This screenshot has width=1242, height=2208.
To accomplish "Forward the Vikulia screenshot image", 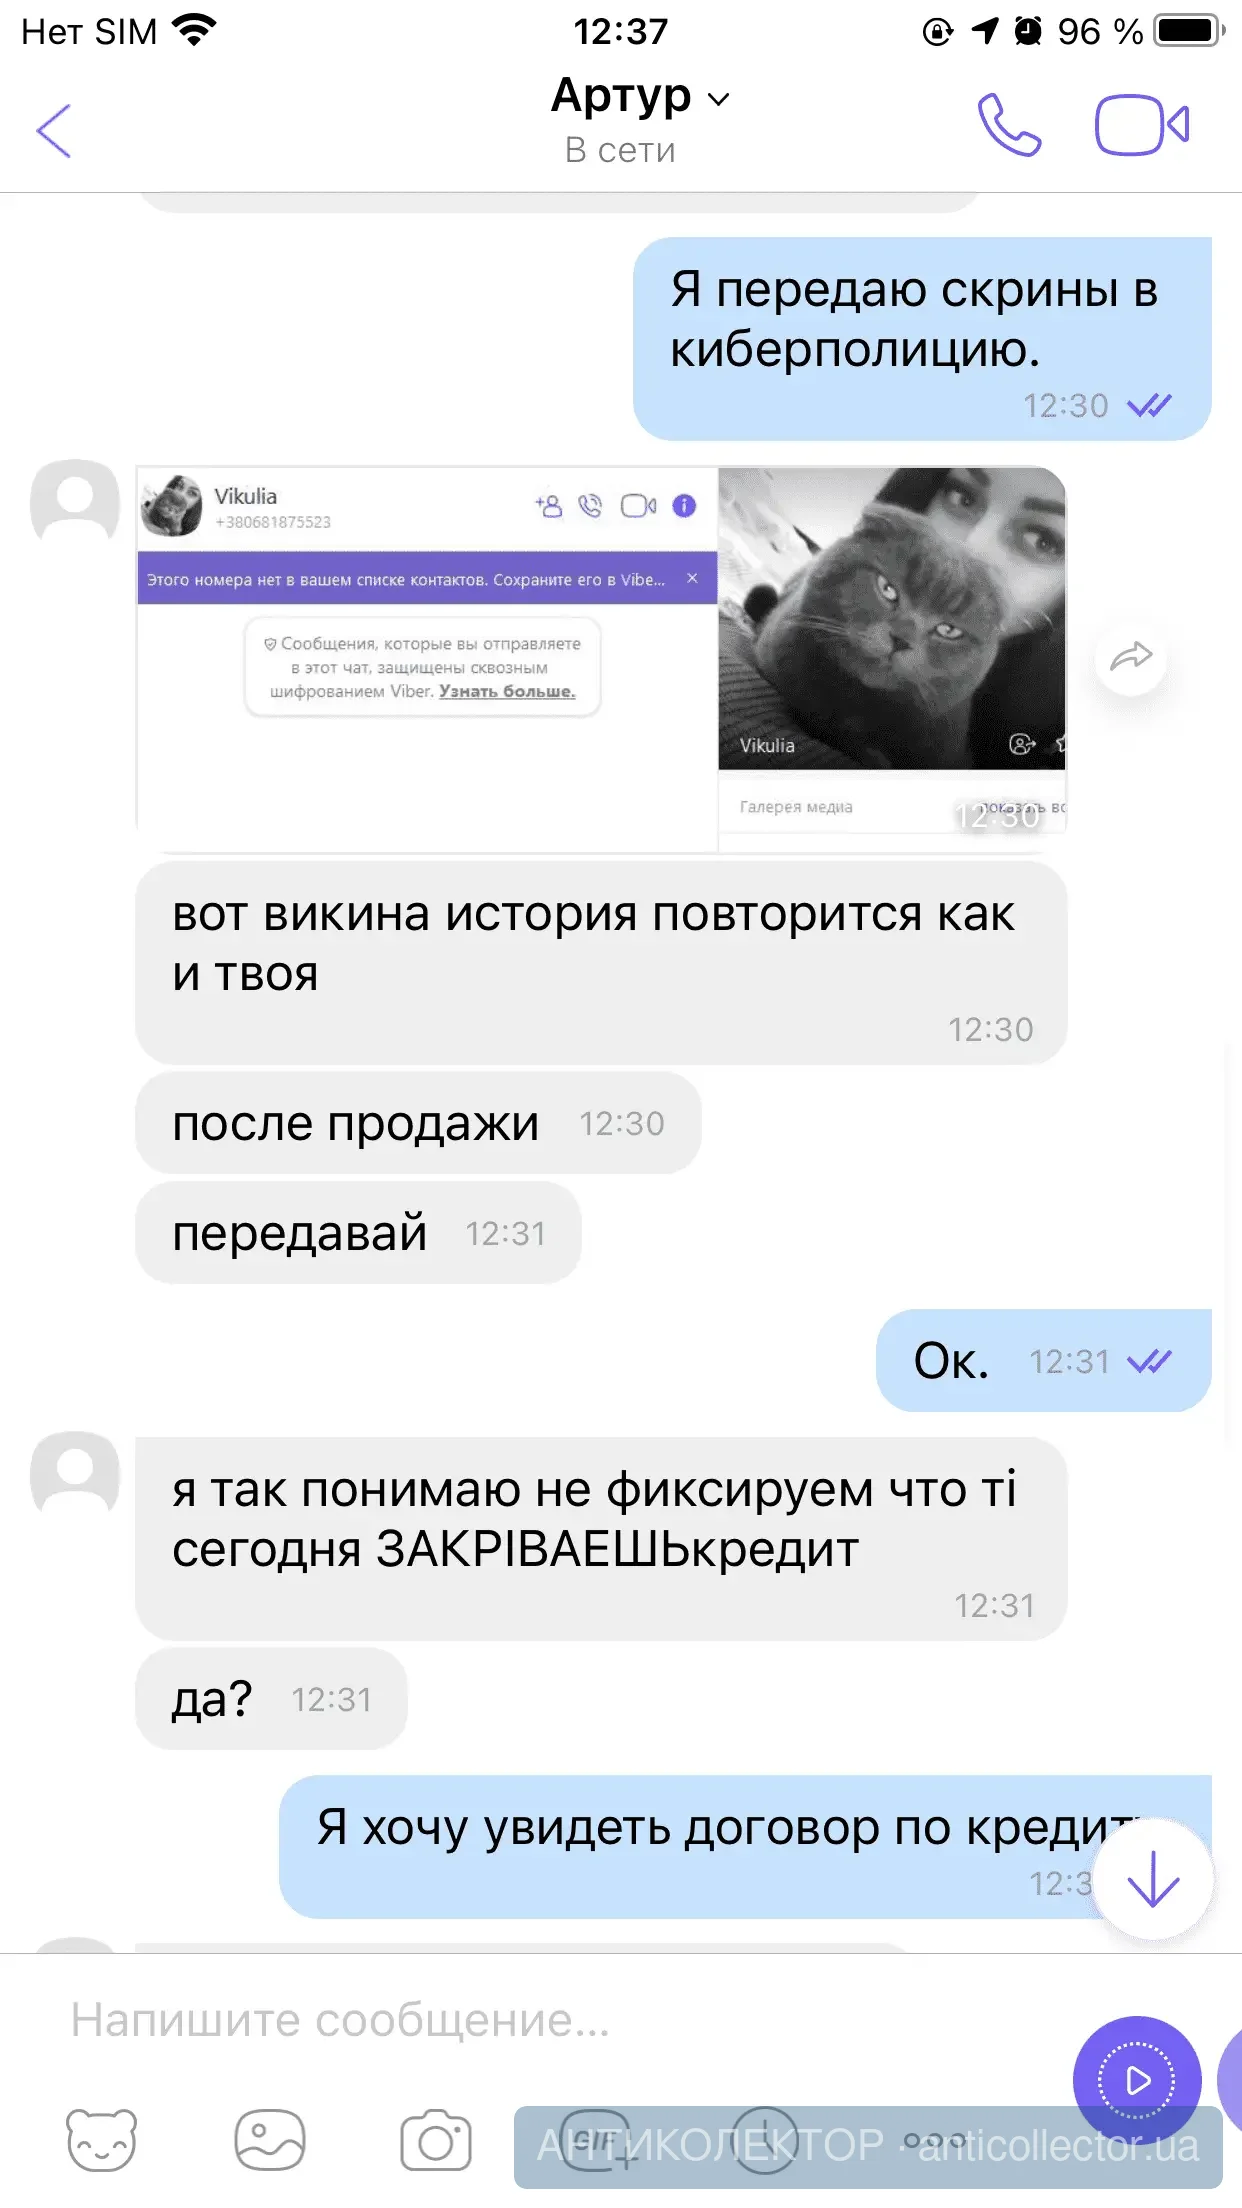I will pyautogui.click(x=1130, y=657).
